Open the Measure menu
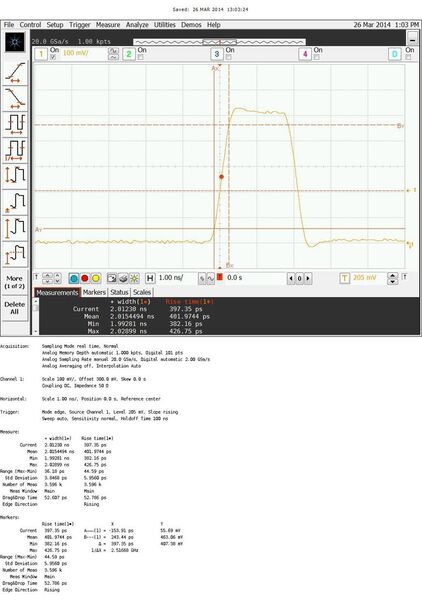 pos(108,24)
